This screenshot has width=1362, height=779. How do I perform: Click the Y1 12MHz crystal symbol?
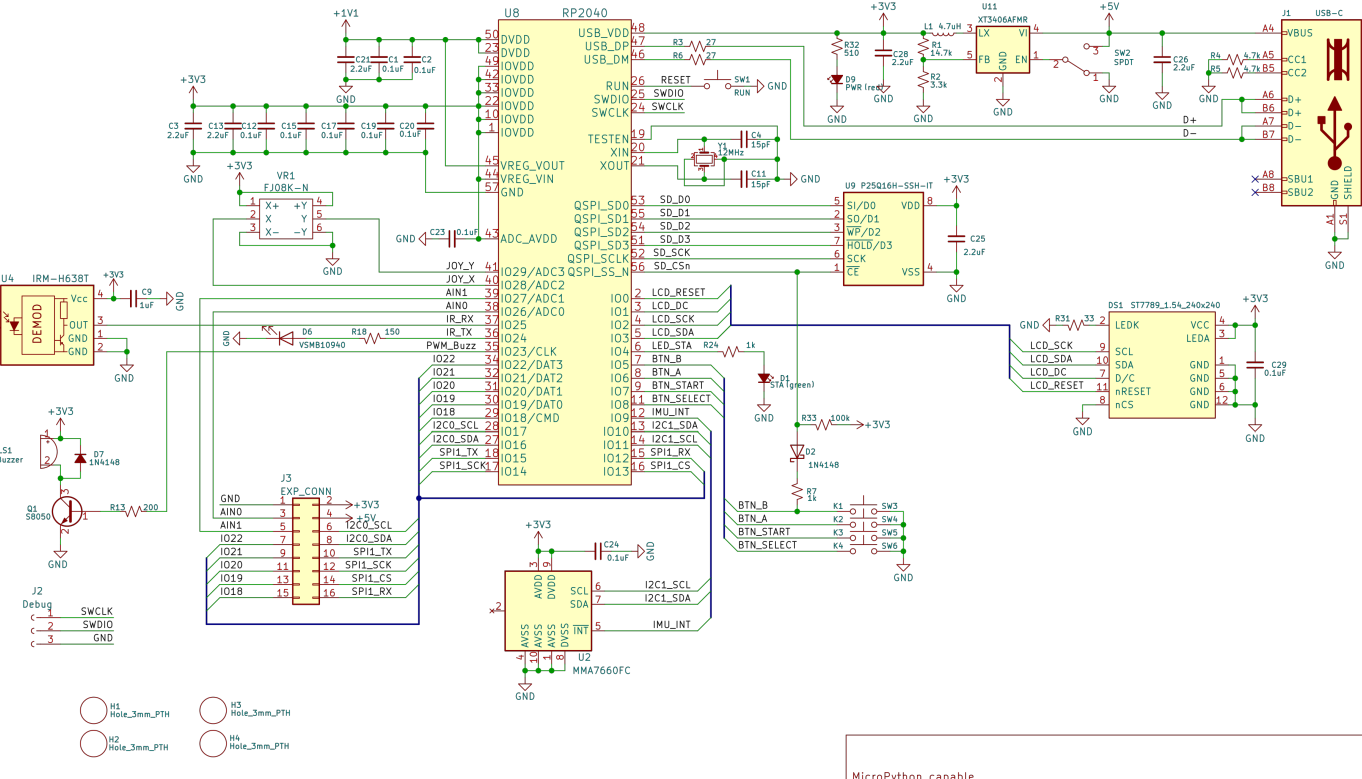705,160
